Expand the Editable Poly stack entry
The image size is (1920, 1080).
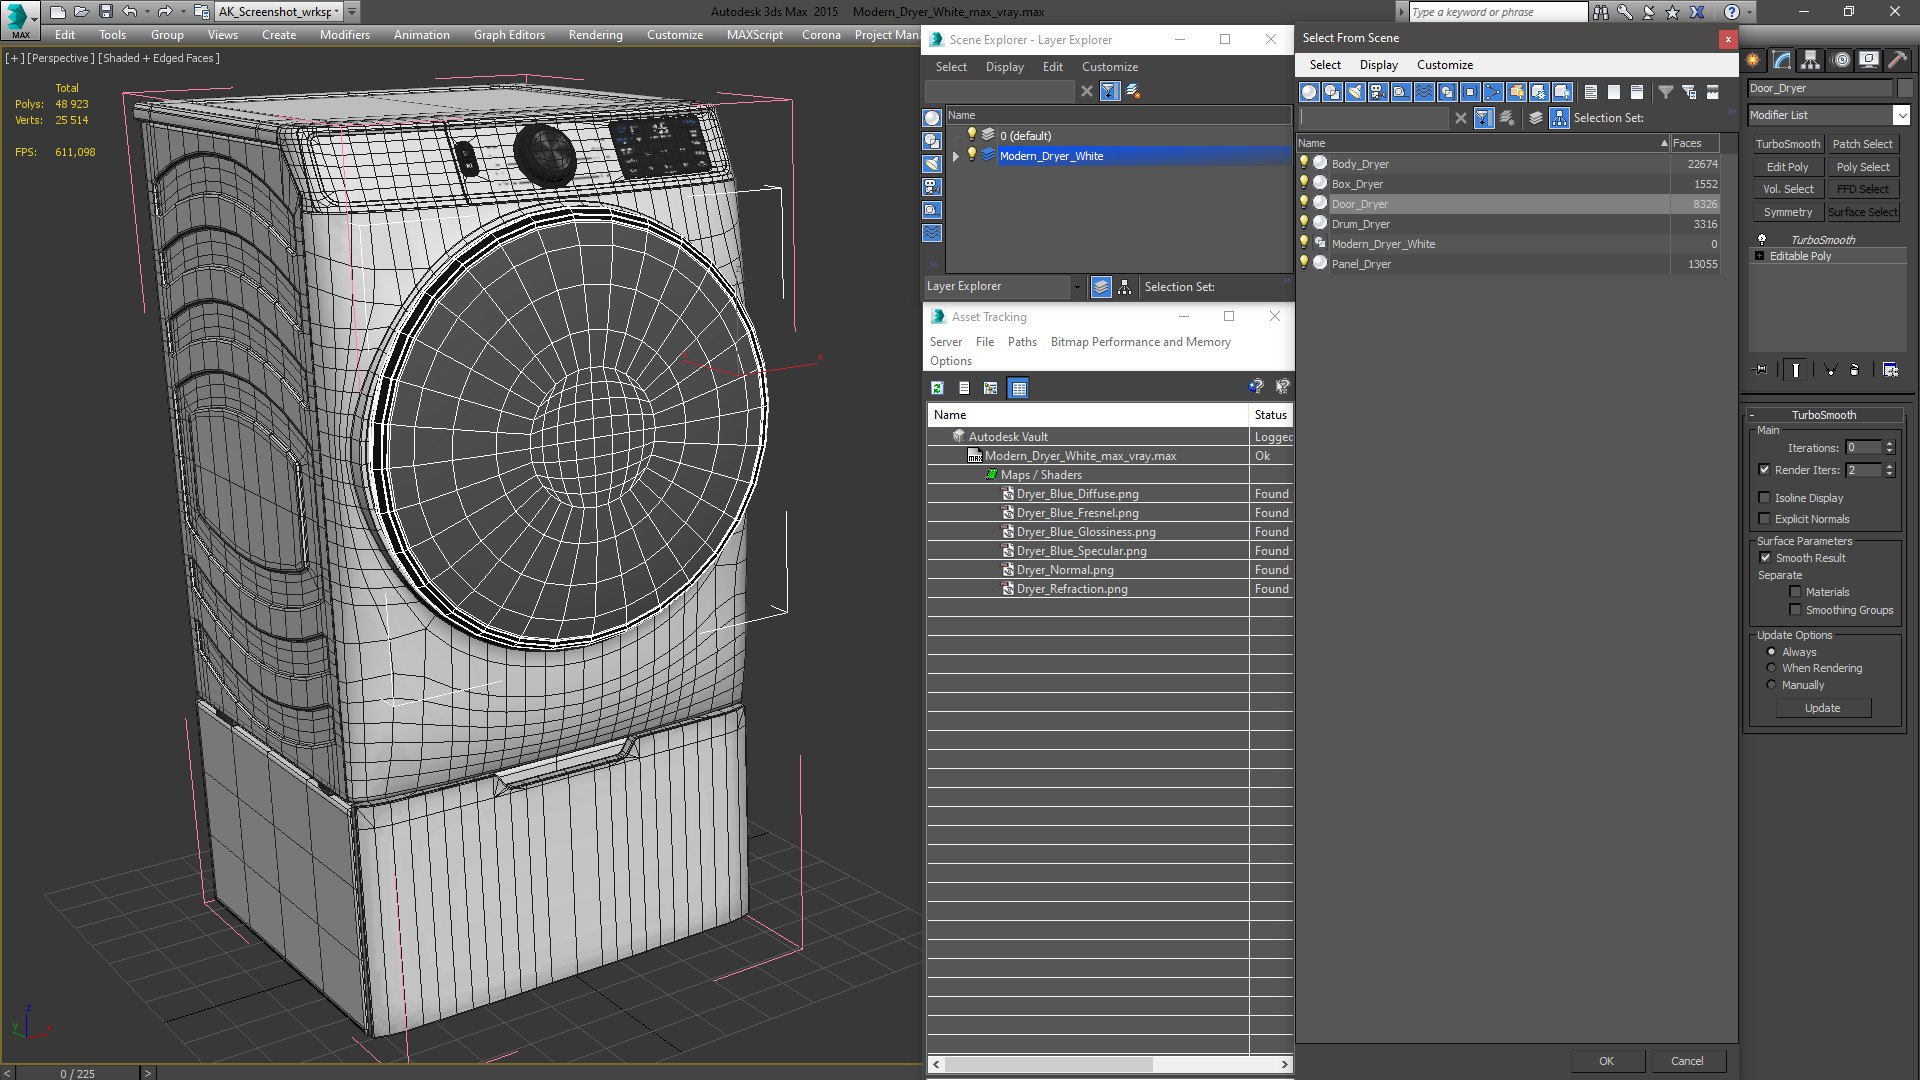(1760, 256)
